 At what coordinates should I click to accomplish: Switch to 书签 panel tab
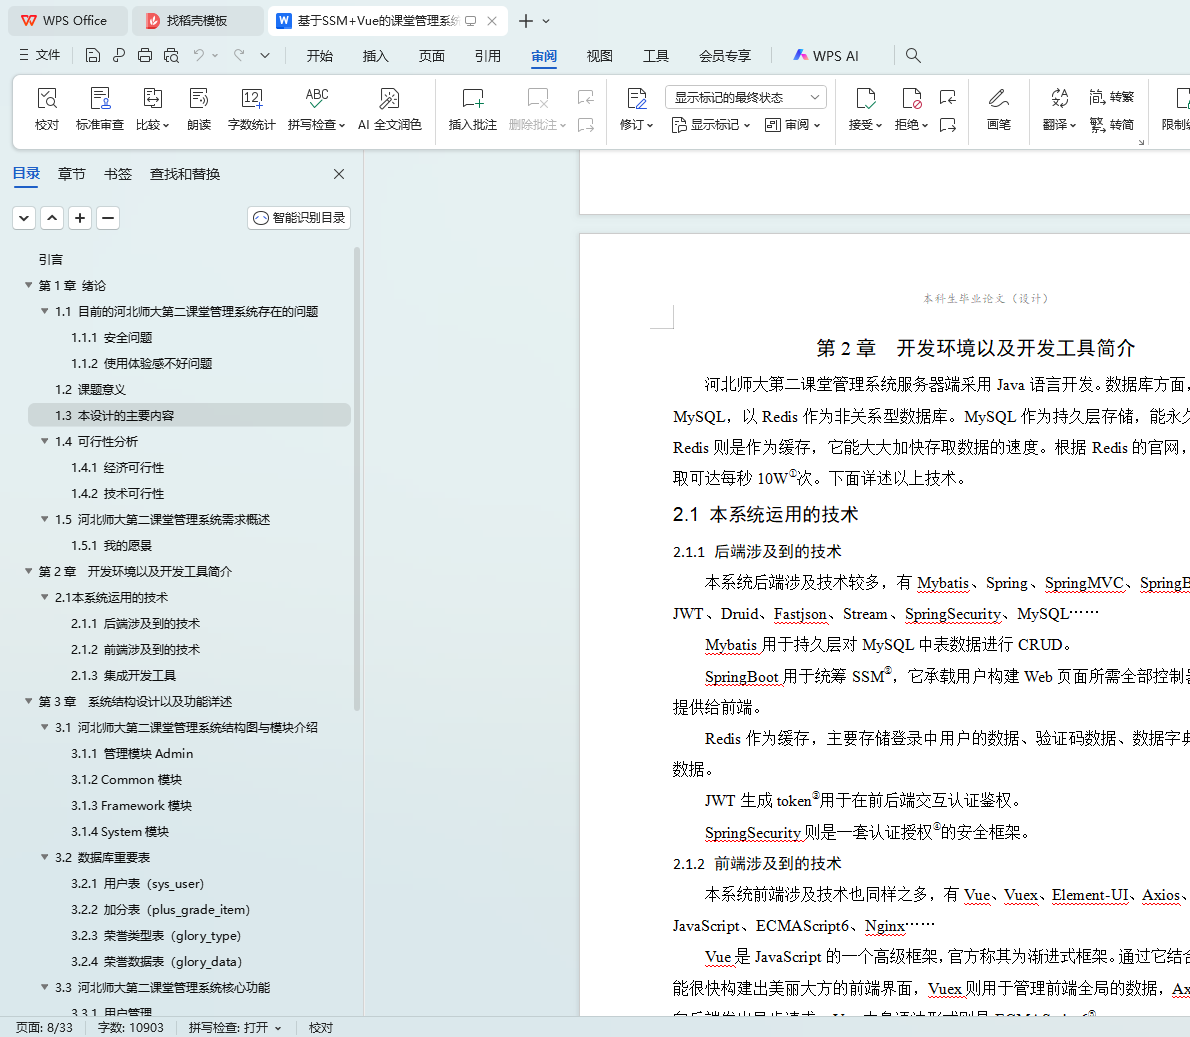(118, 174)
